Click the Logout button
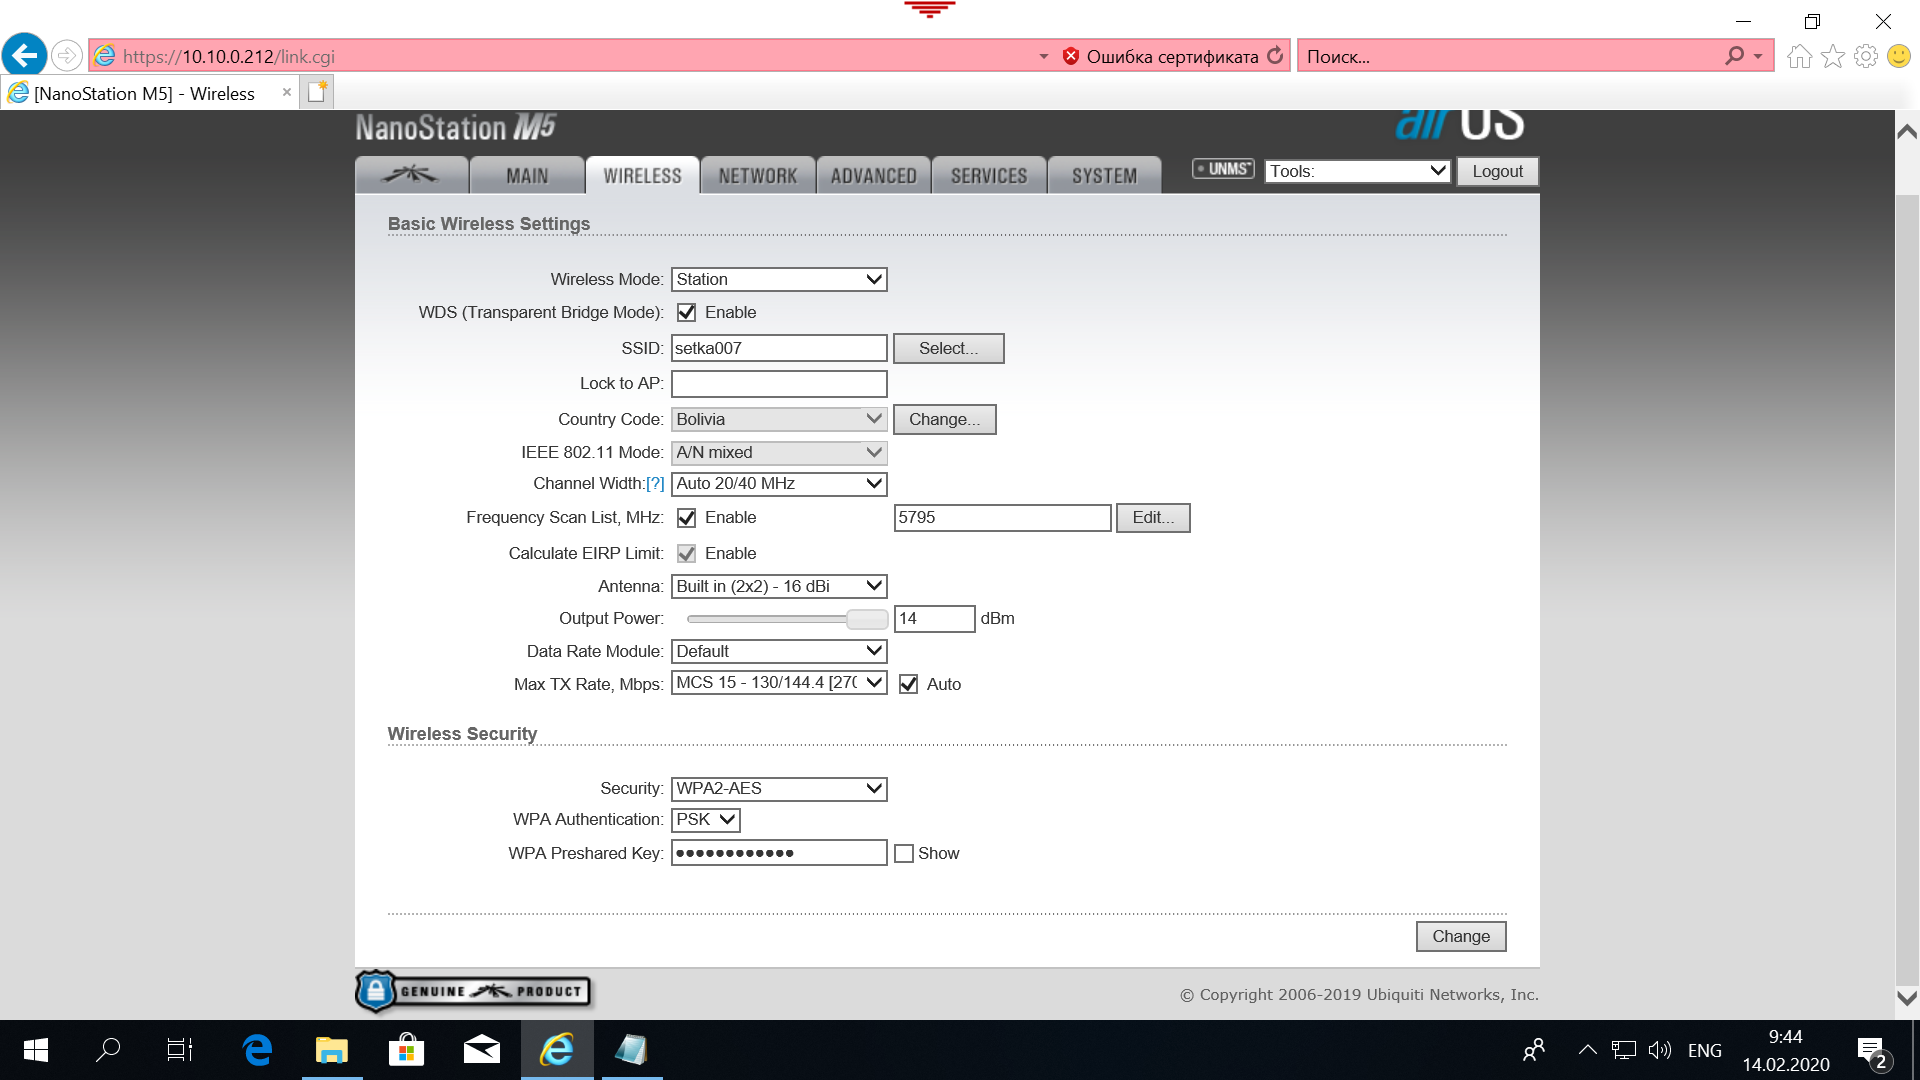This screenshot has height=1080, width=1920. point(1497,171)
